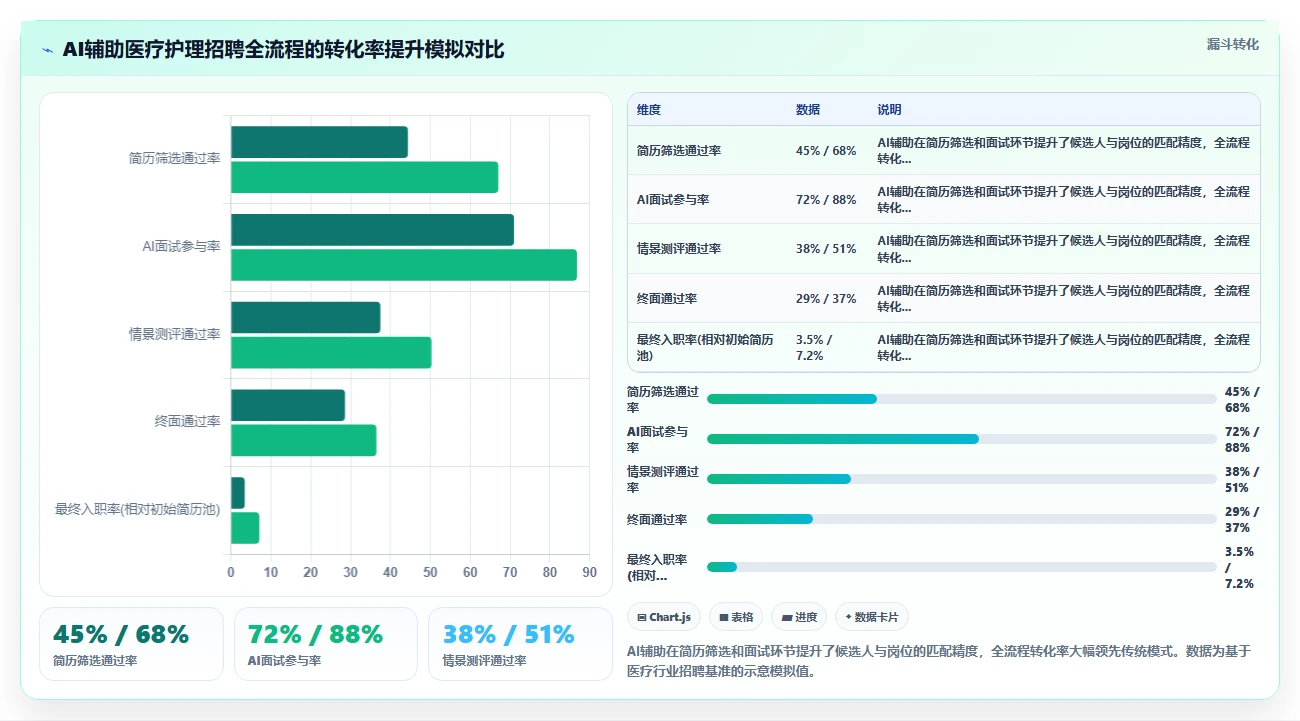Click the lightning icon beside the title
1300x721 pixels.
pos(47,50)
